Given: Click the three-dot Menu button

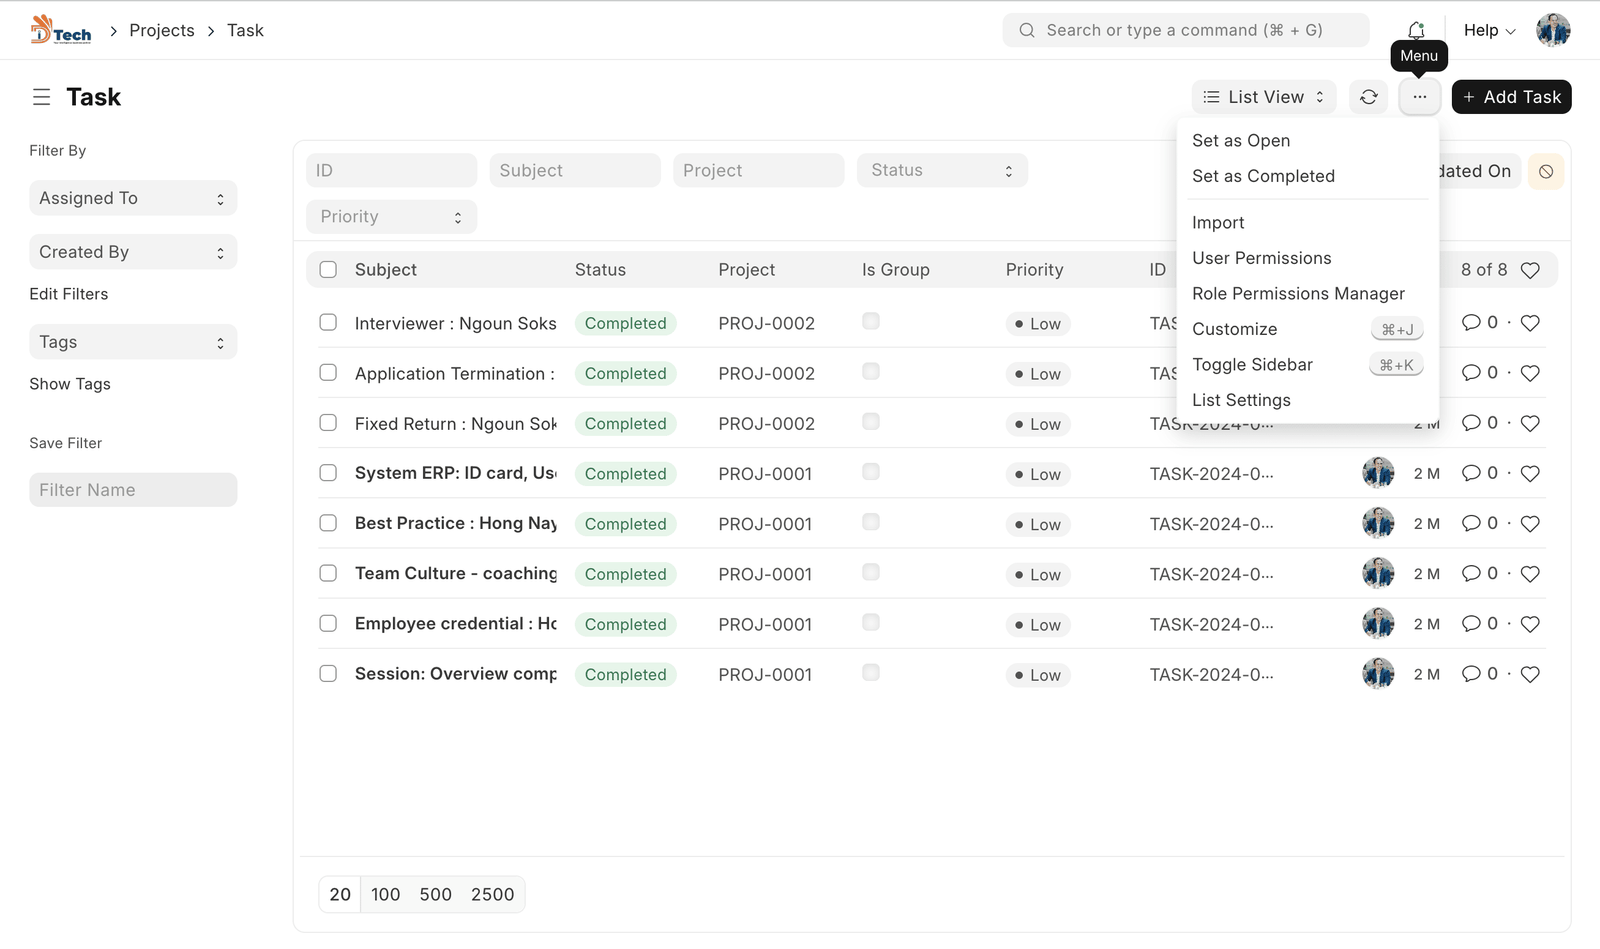Looking at the screenshot, I should (x=1419, y=97).
